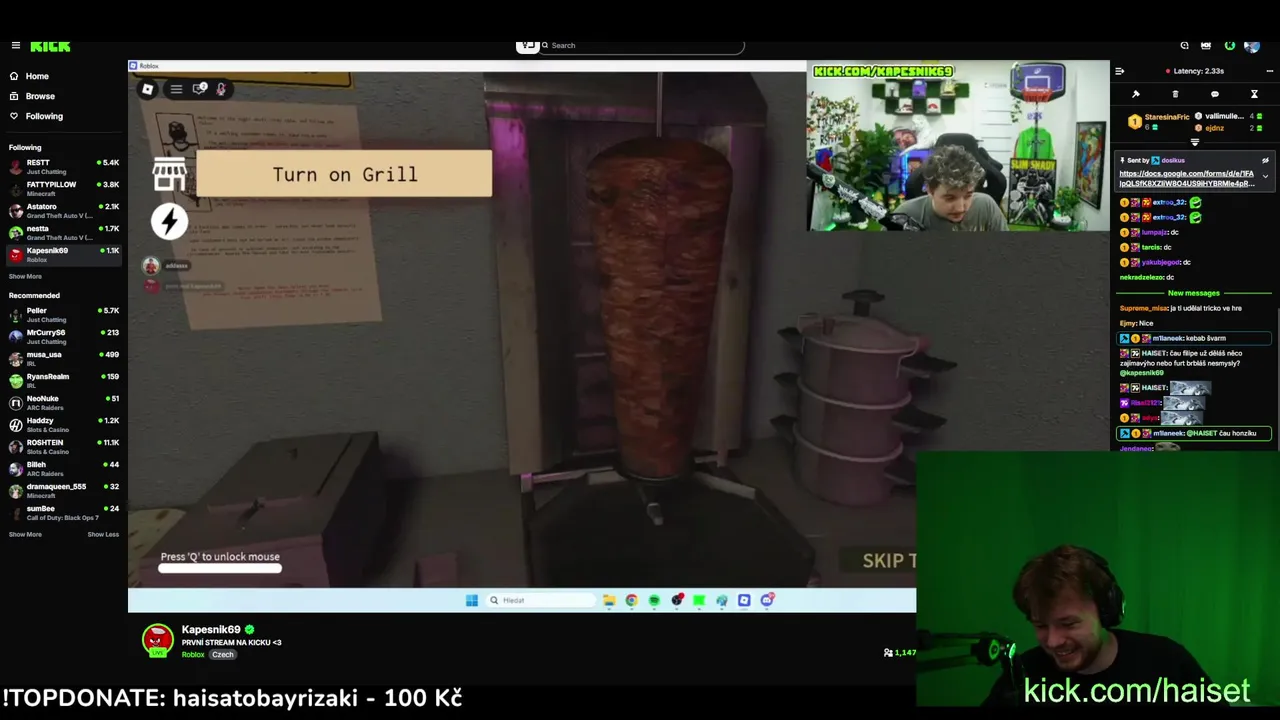
Task: Click the HAISET message mentioning @kapesnik69
Action: (1194, 363)
